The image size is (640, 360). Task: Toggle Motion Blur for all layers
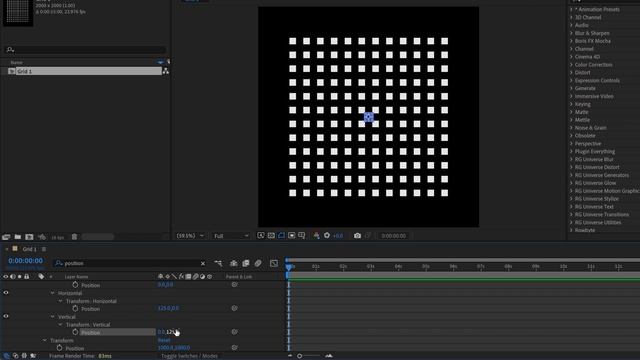point(258,264)
